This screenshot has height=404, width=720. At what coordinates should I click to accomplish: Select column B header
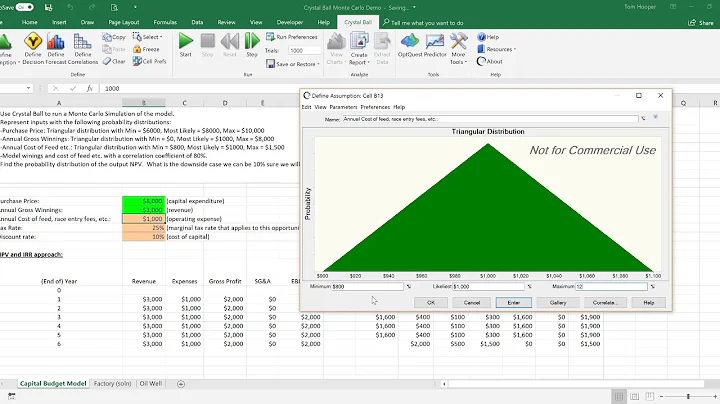click(x=144, y=103)
